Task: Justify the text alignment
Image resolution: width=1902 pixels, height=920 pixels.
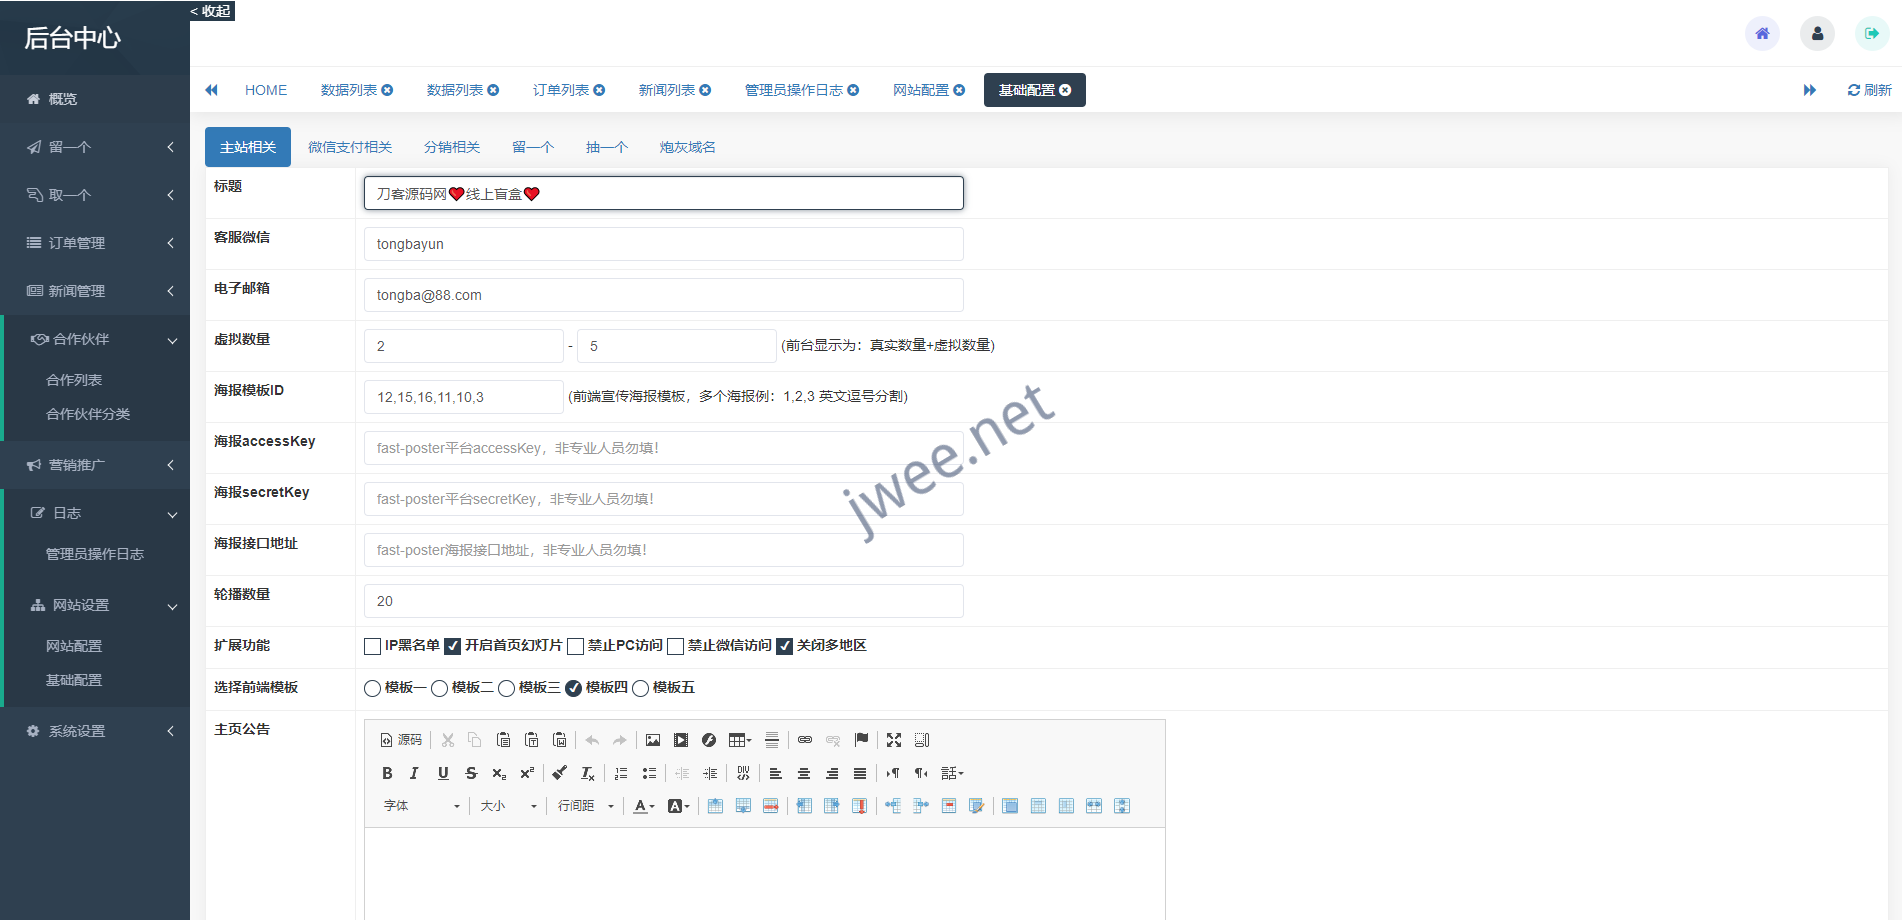Action: pos(860,773)
